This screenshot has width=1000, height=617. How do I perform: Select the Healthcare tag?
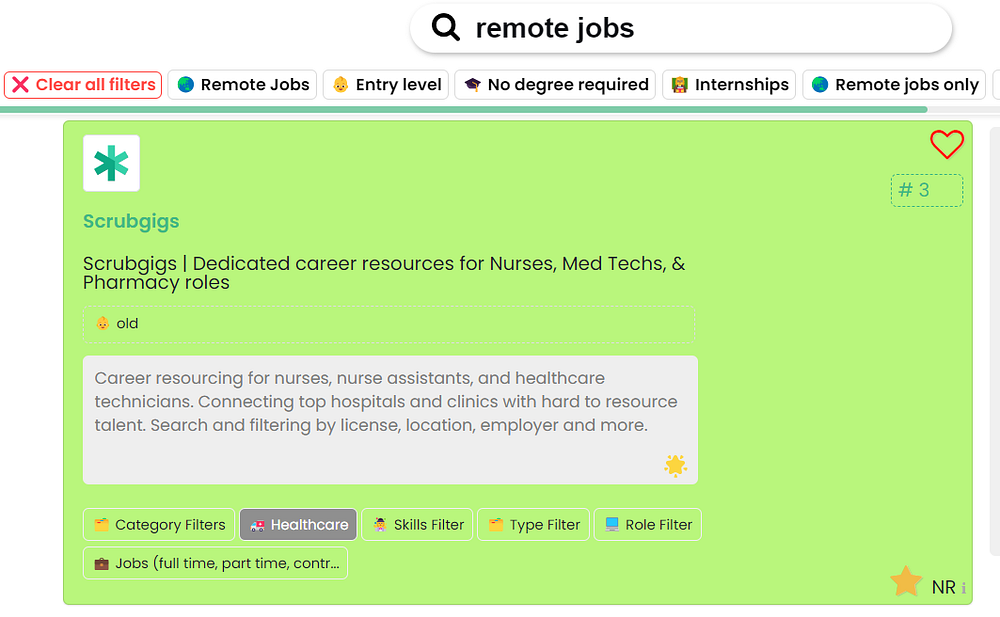(298, 525)
